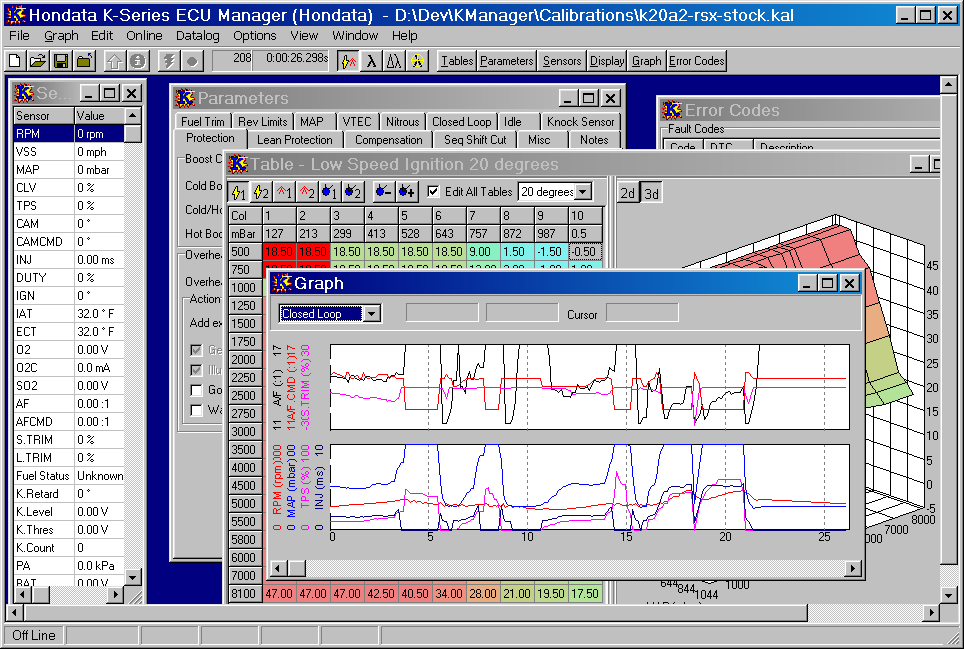Screen dimensions: 964x649
Task: Click the datalog record dot icon
Action: 192,61
